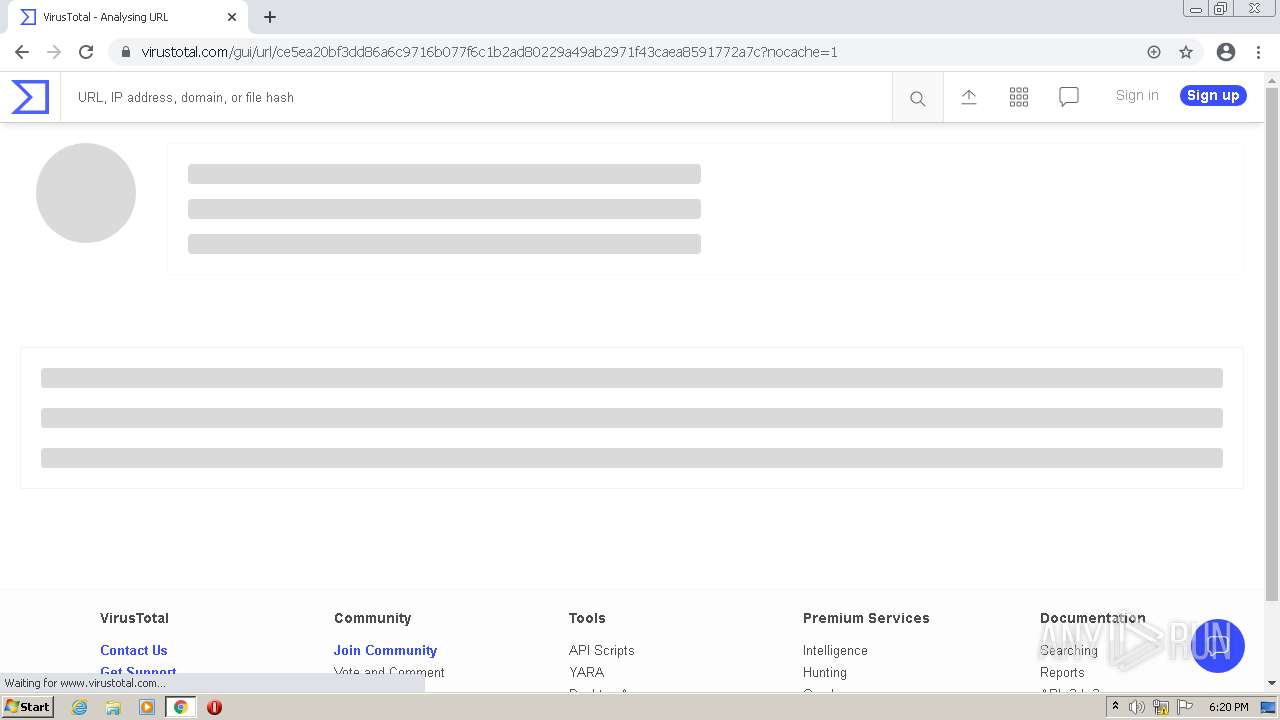Open Searching documentation link
Screen dimensions: 1280x720
pyautogui.click(x=1069, y=650)
